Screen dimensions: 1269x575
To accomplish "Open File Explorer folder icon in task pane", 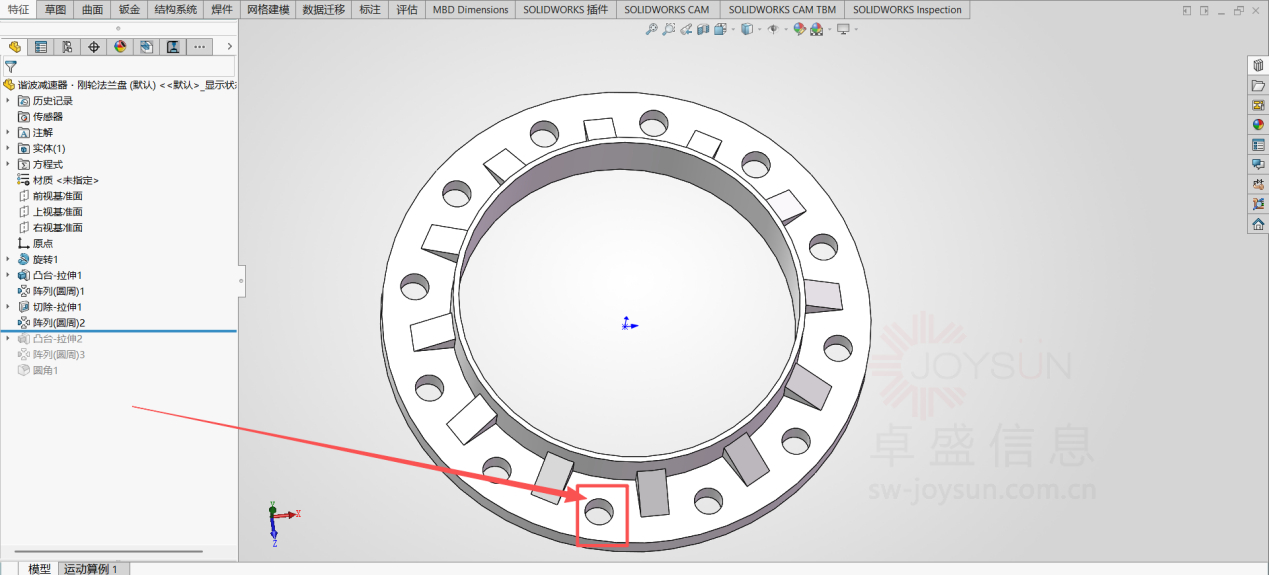I will 1258,85.
